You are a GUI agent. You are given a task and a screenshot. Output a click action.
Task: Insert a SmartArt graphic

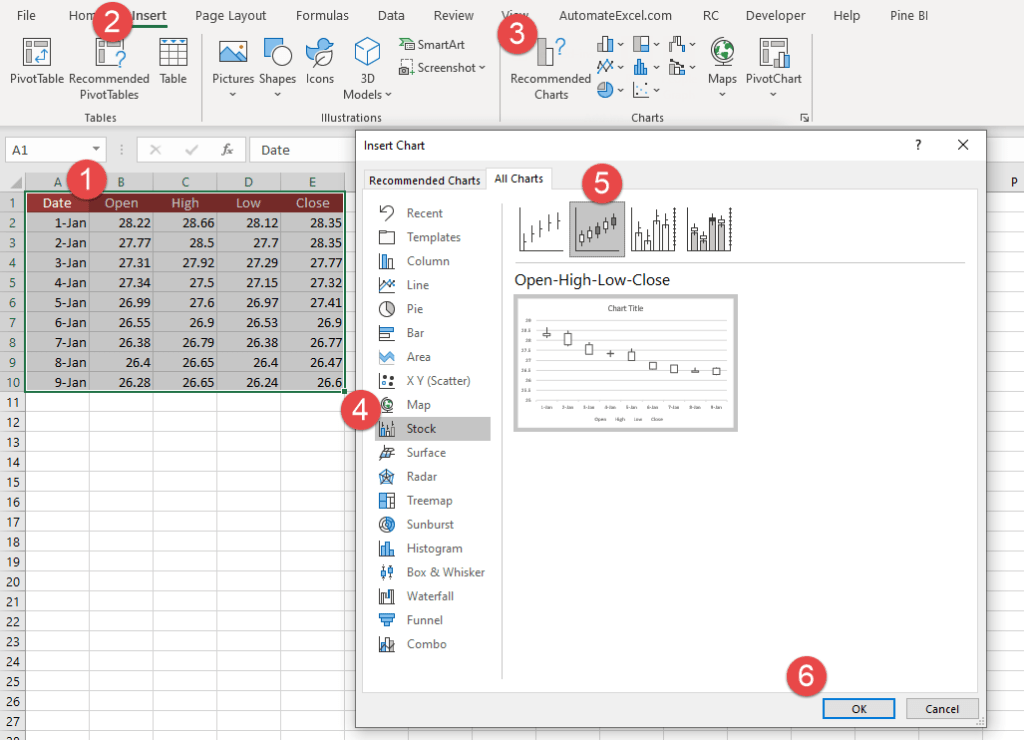click(x=435, y=44)
